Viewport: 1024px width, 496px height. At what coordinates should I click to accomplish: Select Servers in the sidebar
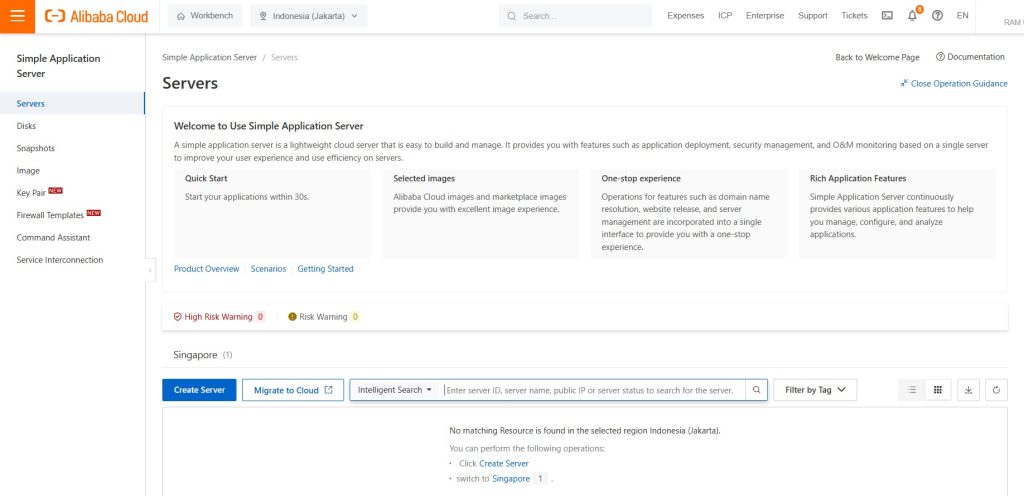(x=72, y=103)
